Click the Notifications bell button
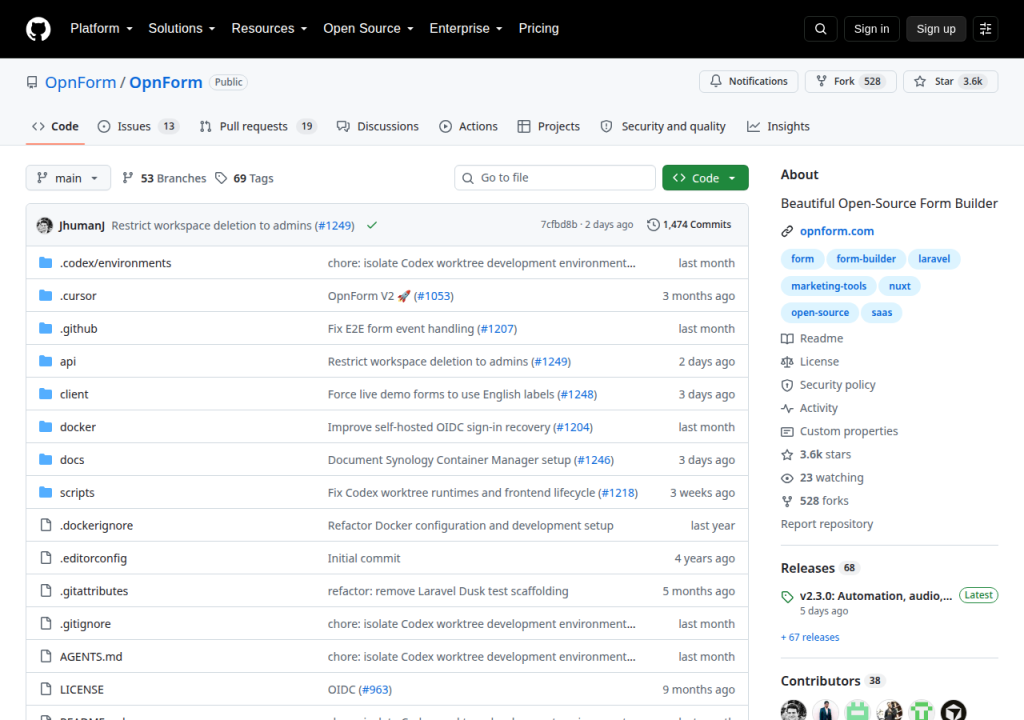 [x=748, y=81]
